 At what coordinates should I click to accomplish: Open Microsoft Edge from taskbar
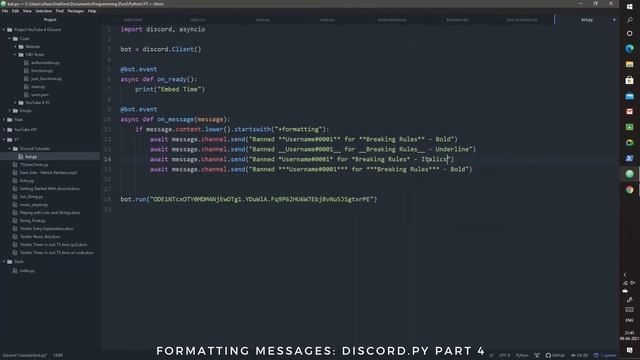629,49
